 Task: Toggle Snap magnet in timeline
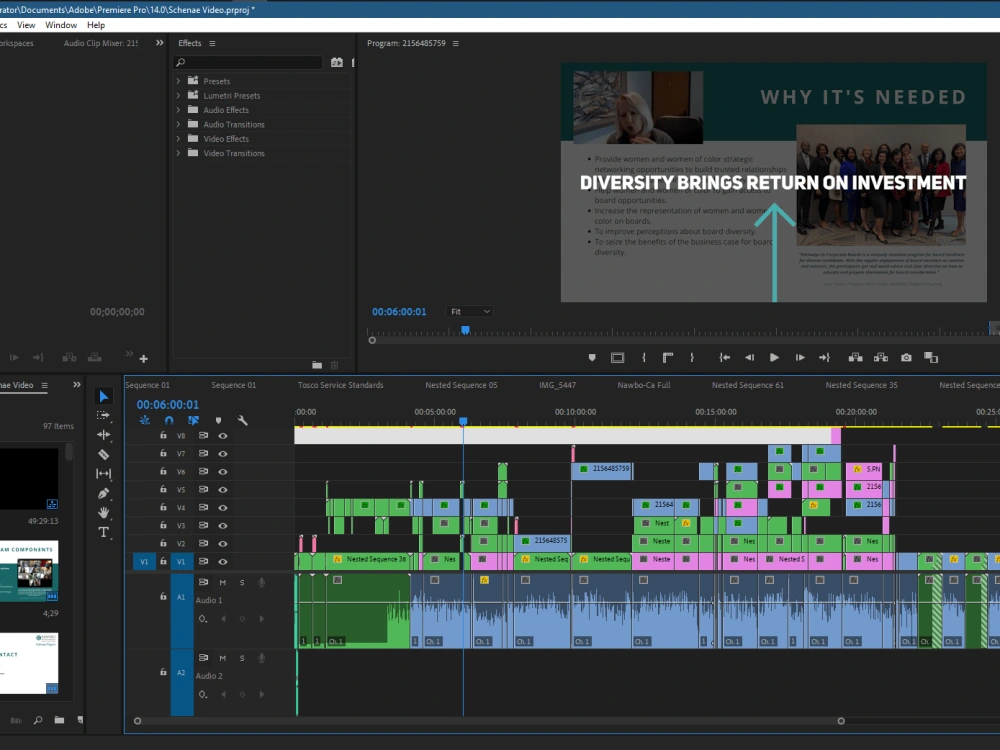pyautogui.click(x=169, y=420)
